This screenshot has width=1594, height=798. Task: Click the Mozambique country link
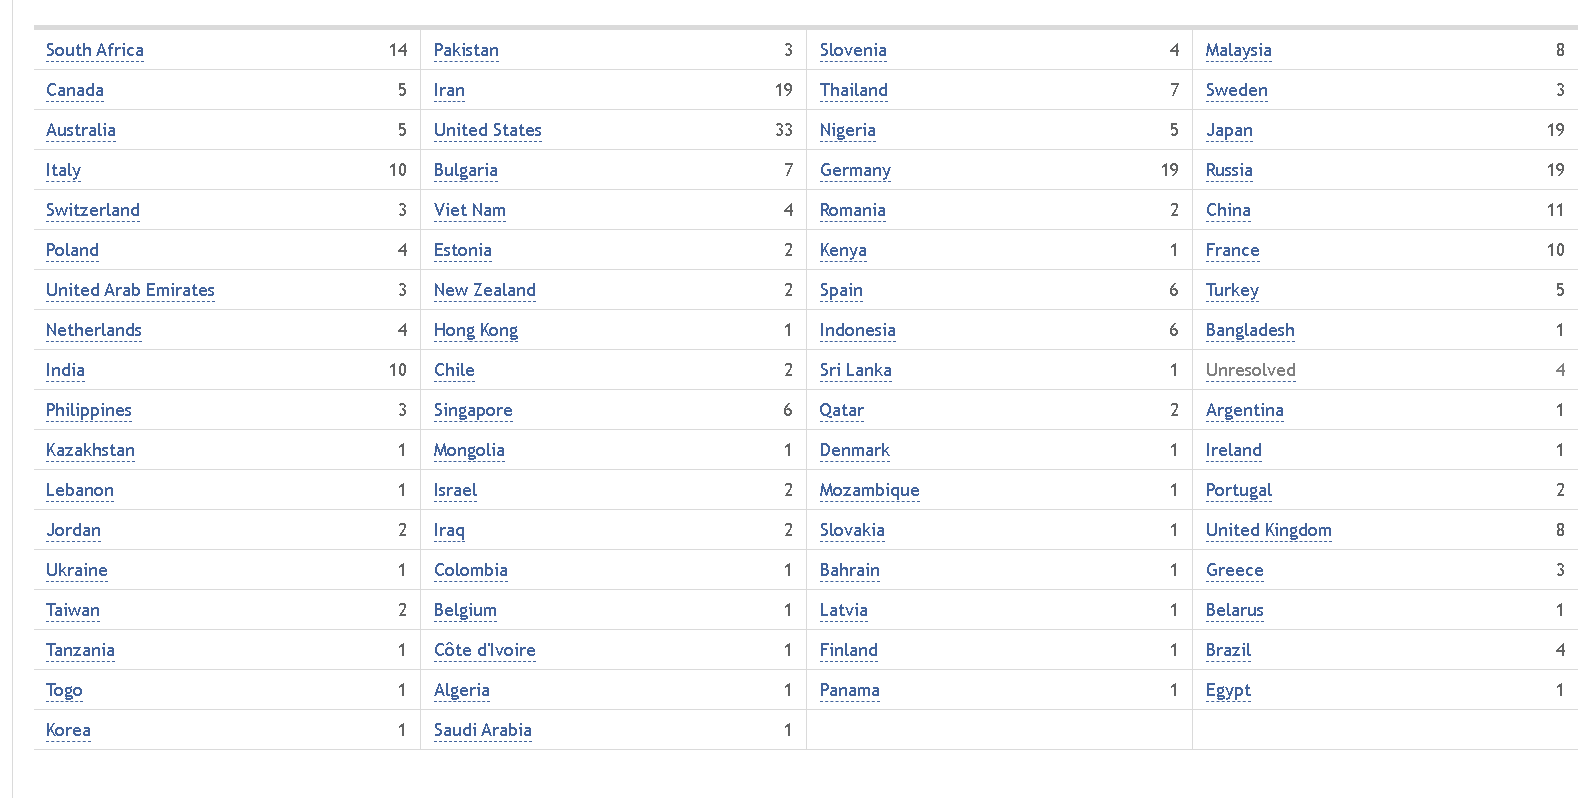point(869,490)
